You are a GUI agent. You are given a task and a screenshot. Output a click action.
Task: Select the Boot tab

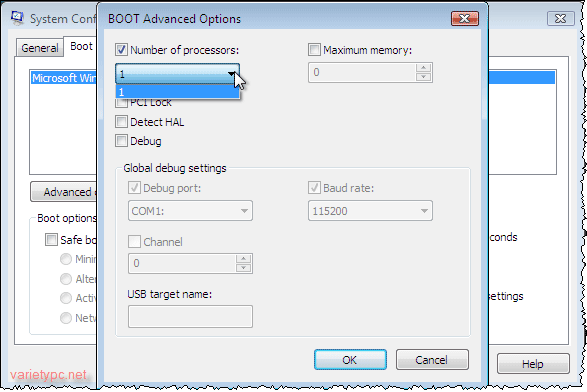[x=81, y=46]
